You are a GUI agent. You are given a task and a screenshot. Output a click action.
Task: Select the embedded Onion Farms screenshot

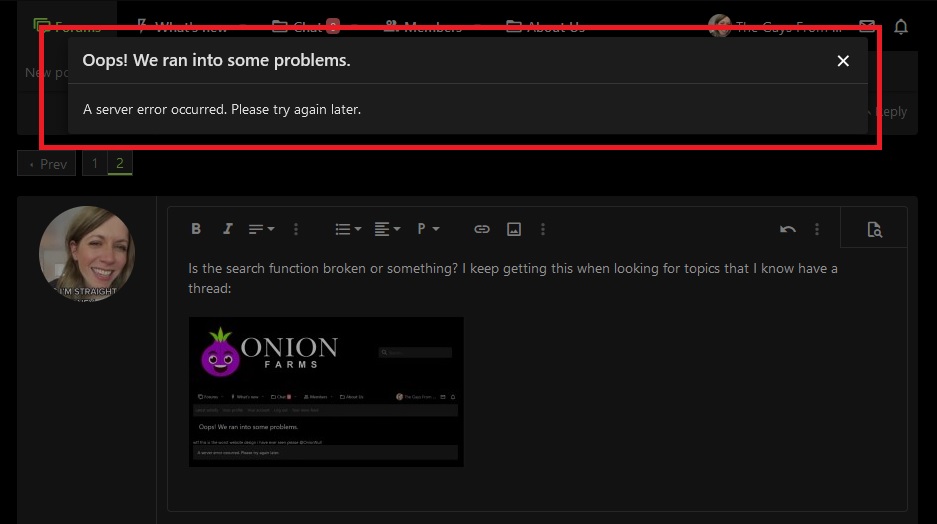tap(326, 391)
